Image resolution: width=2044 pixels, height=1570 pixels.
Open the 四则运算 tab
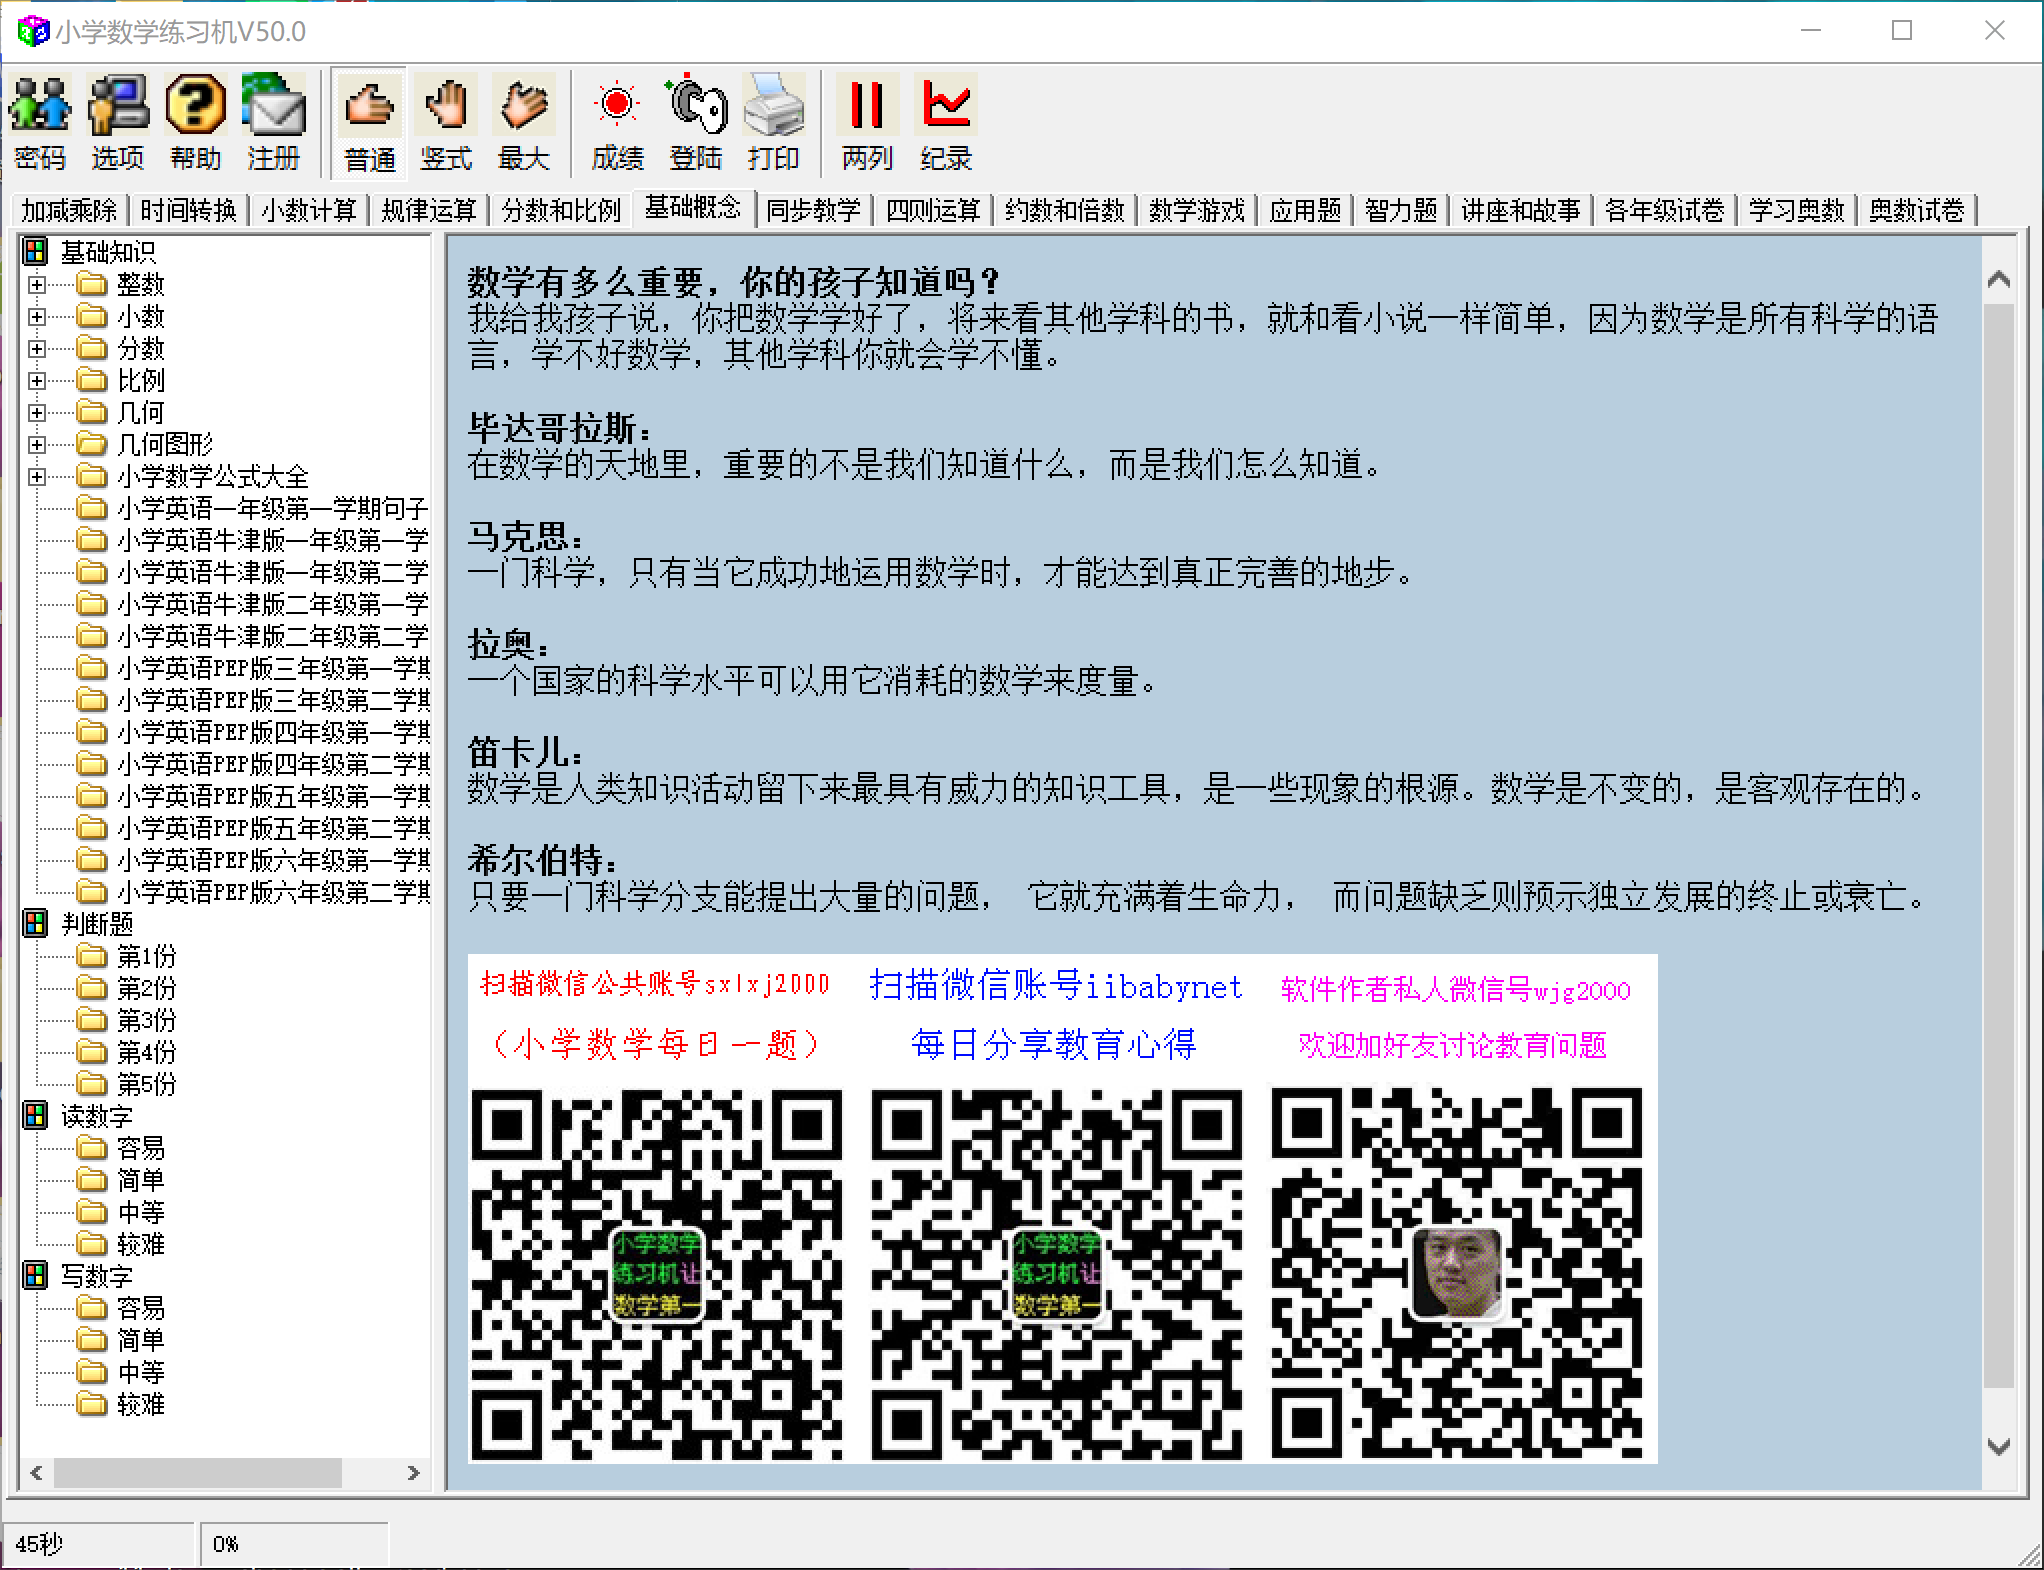933,210
